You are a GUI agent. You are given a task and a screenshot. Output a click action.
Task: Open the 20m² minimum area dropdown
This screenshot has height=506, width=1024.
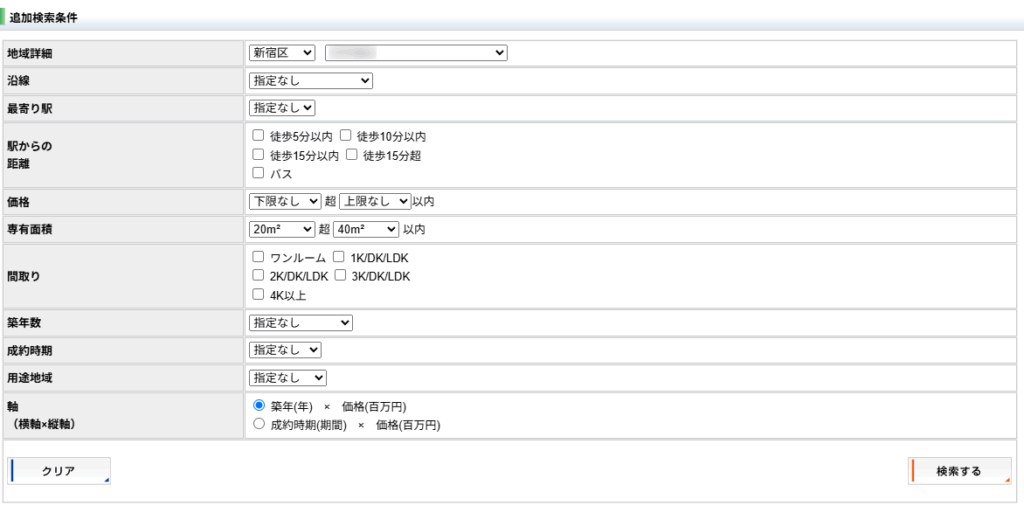[282, 229]
